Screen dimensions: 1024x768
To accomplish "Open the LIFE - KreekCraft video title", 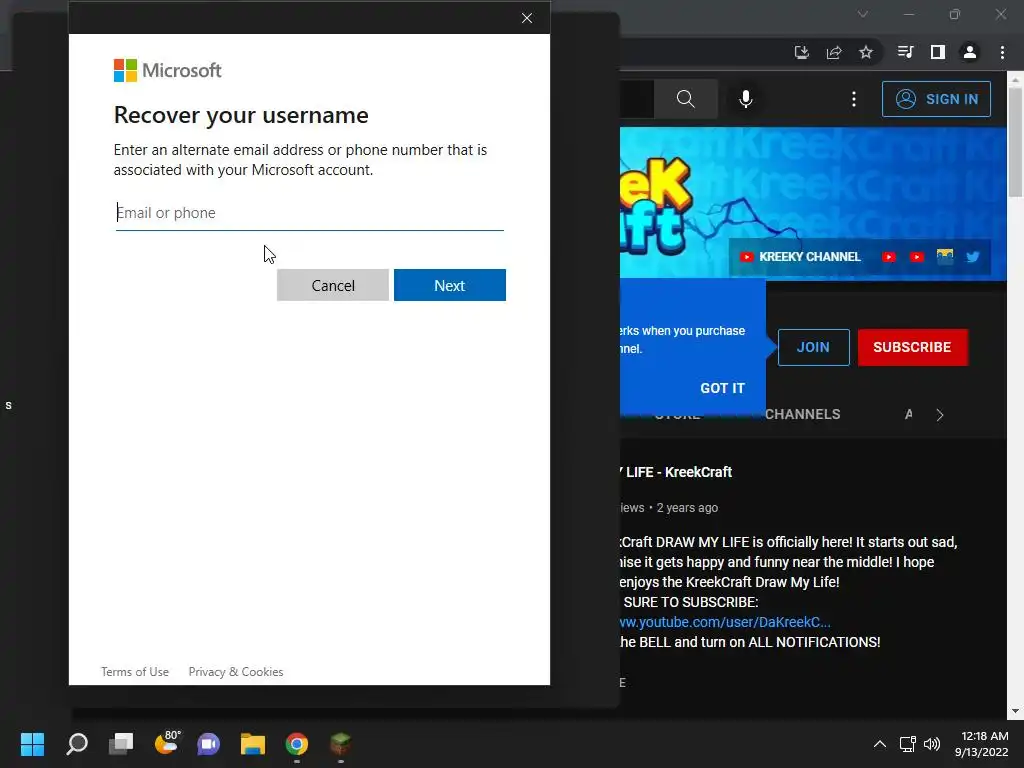I will pos(676,472).
